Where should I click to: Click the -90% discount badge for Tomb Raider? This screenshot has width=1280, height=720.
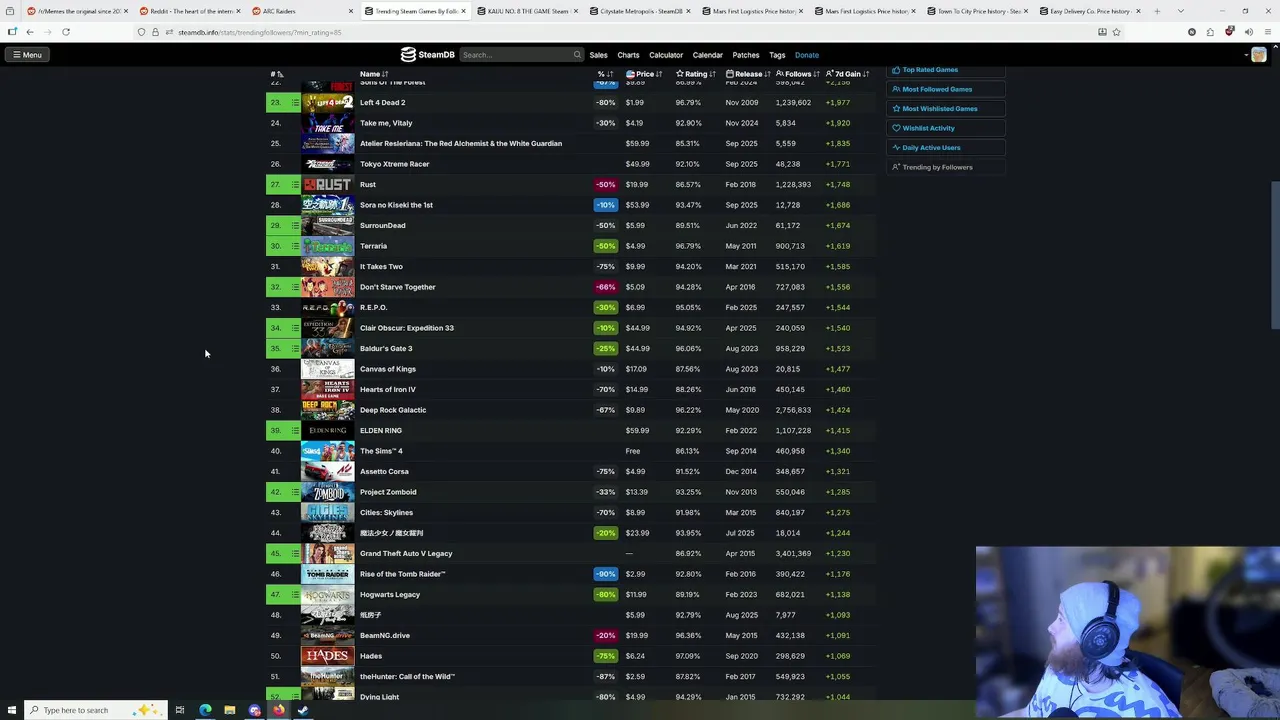605,574
